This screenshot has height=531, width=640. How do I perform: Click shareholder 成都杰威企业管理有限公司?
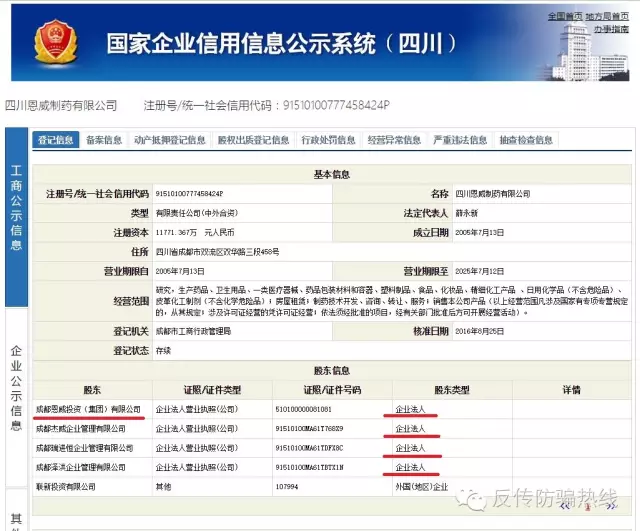(x=80, y=429)
